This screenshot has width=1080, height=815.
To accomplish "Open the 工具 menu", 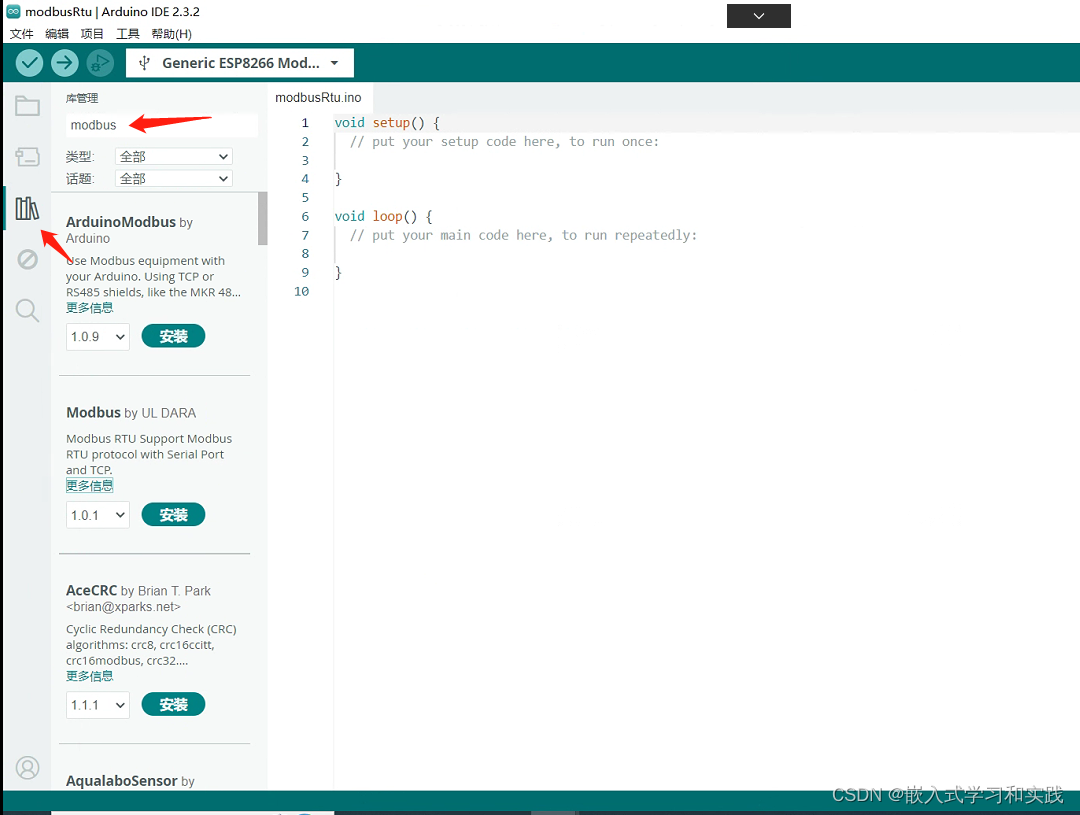I will [x=127, y=34].
